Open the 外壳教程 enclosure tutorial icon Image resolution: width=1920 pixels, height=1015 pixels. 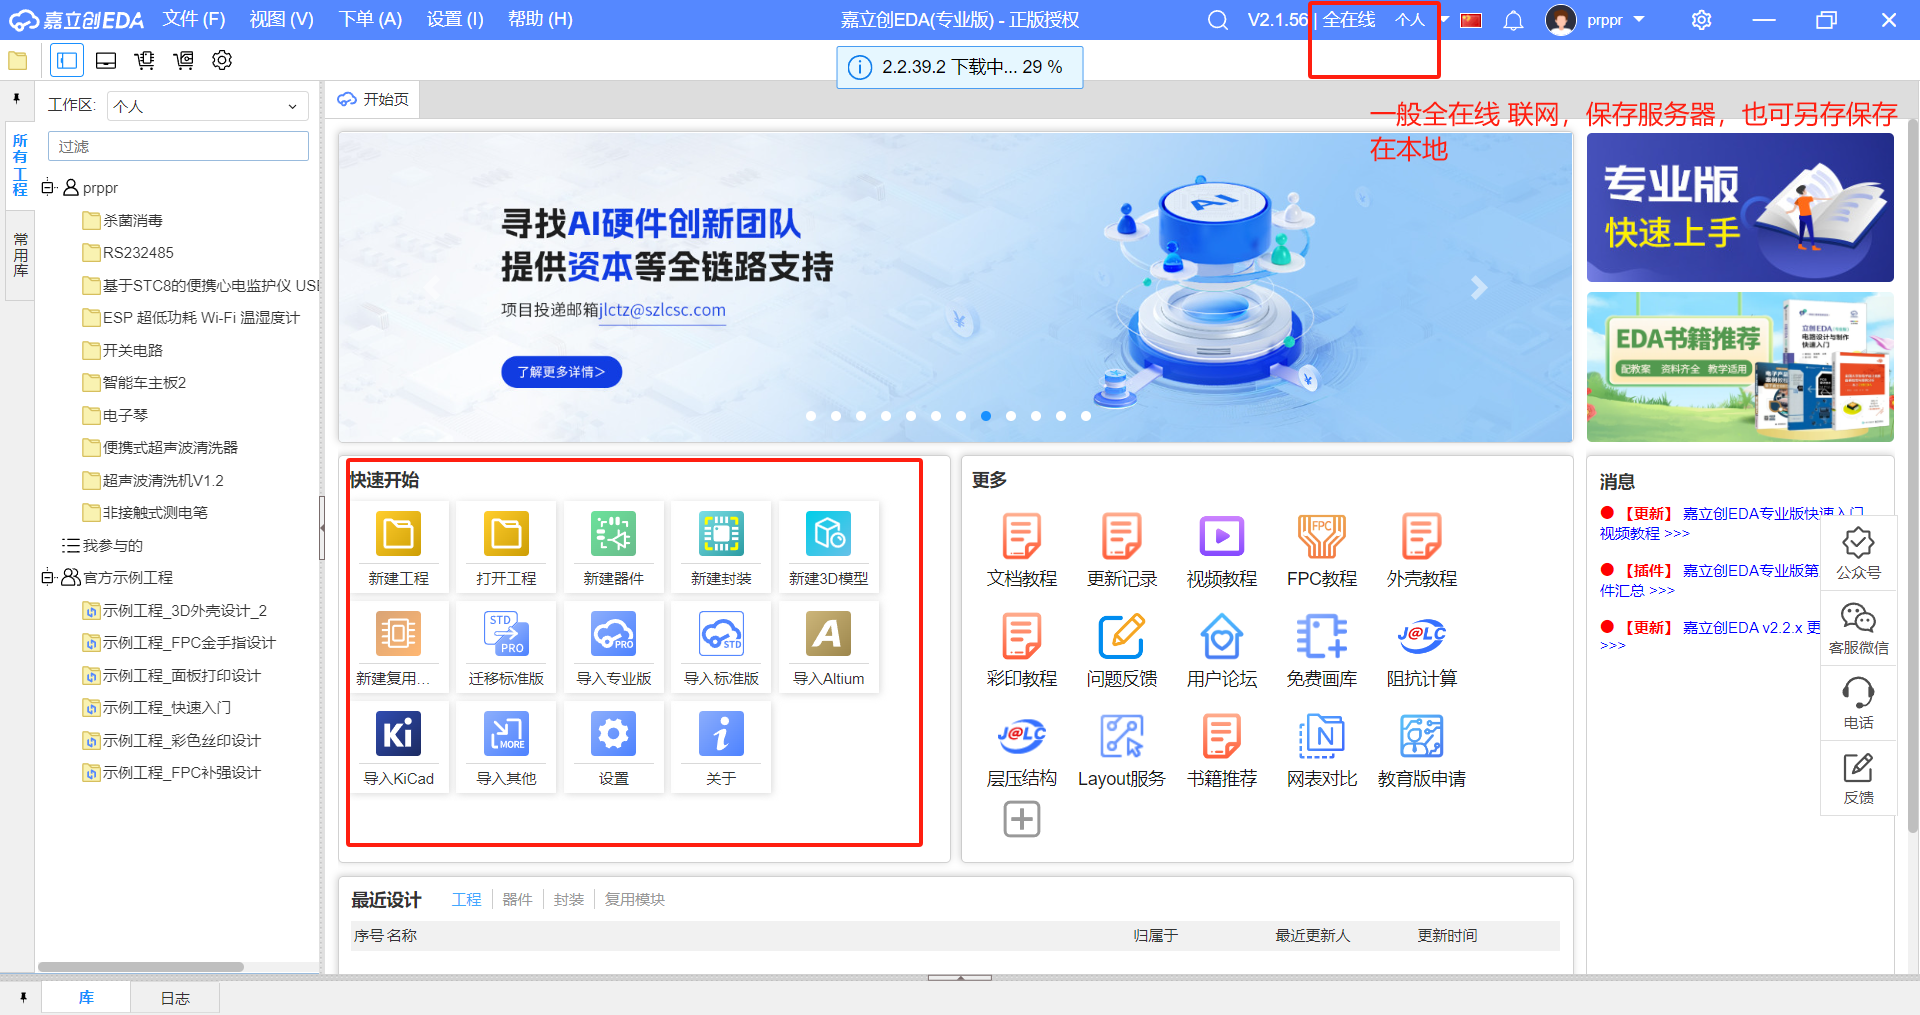point(1422,536)
